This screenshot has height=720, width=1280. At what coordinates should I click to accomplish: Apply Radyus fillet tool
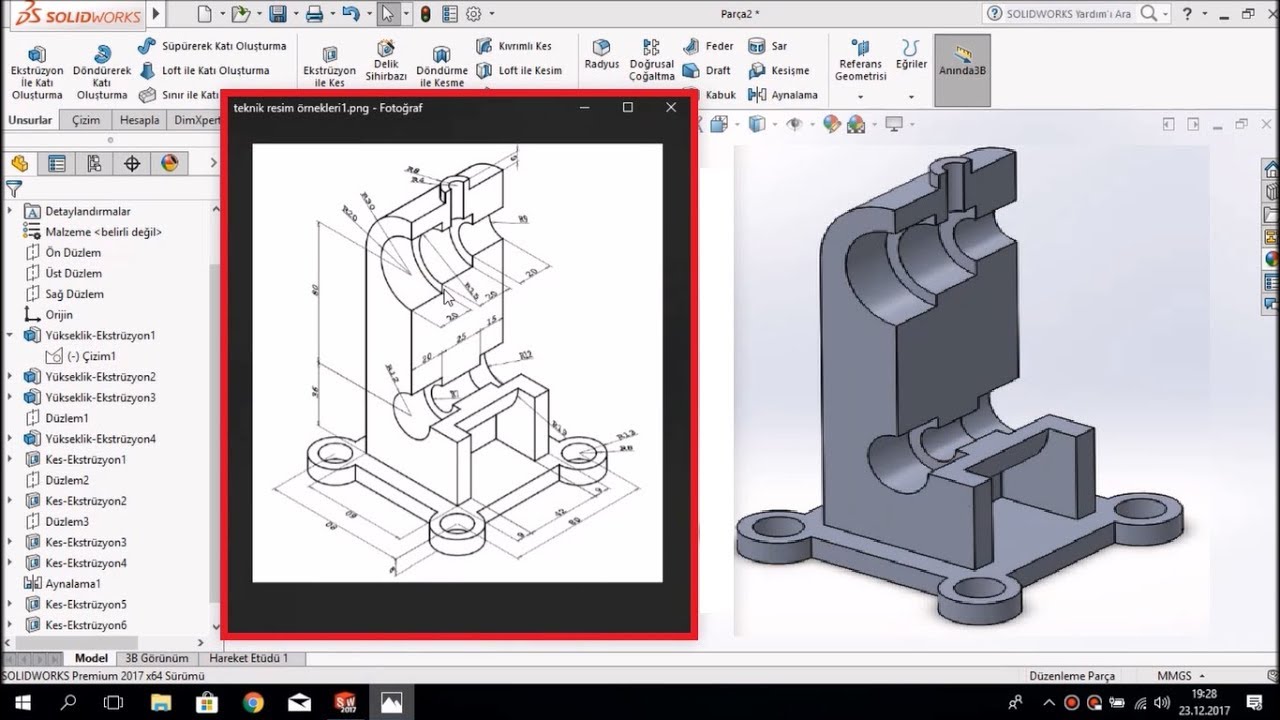pyautogui.click(x=602, y=55)
